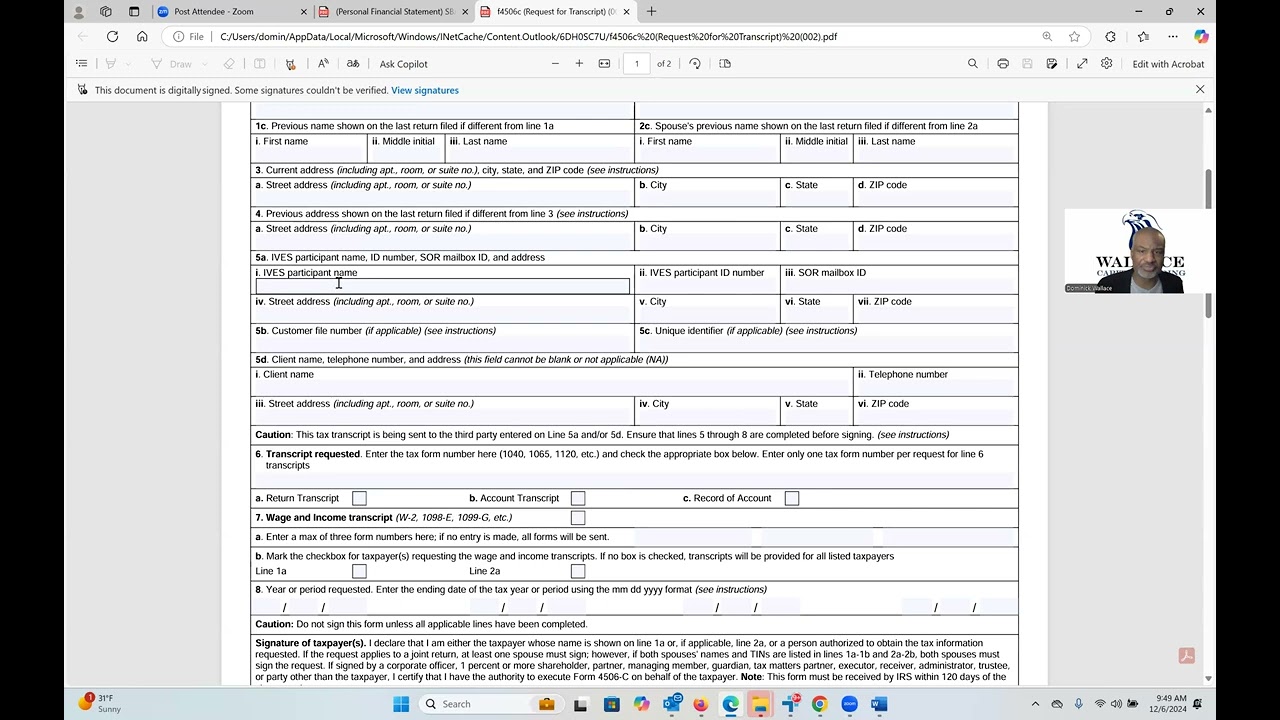Select the Erase tool
Viewport: 1280px width, 720px height.
tap(229, 64)
